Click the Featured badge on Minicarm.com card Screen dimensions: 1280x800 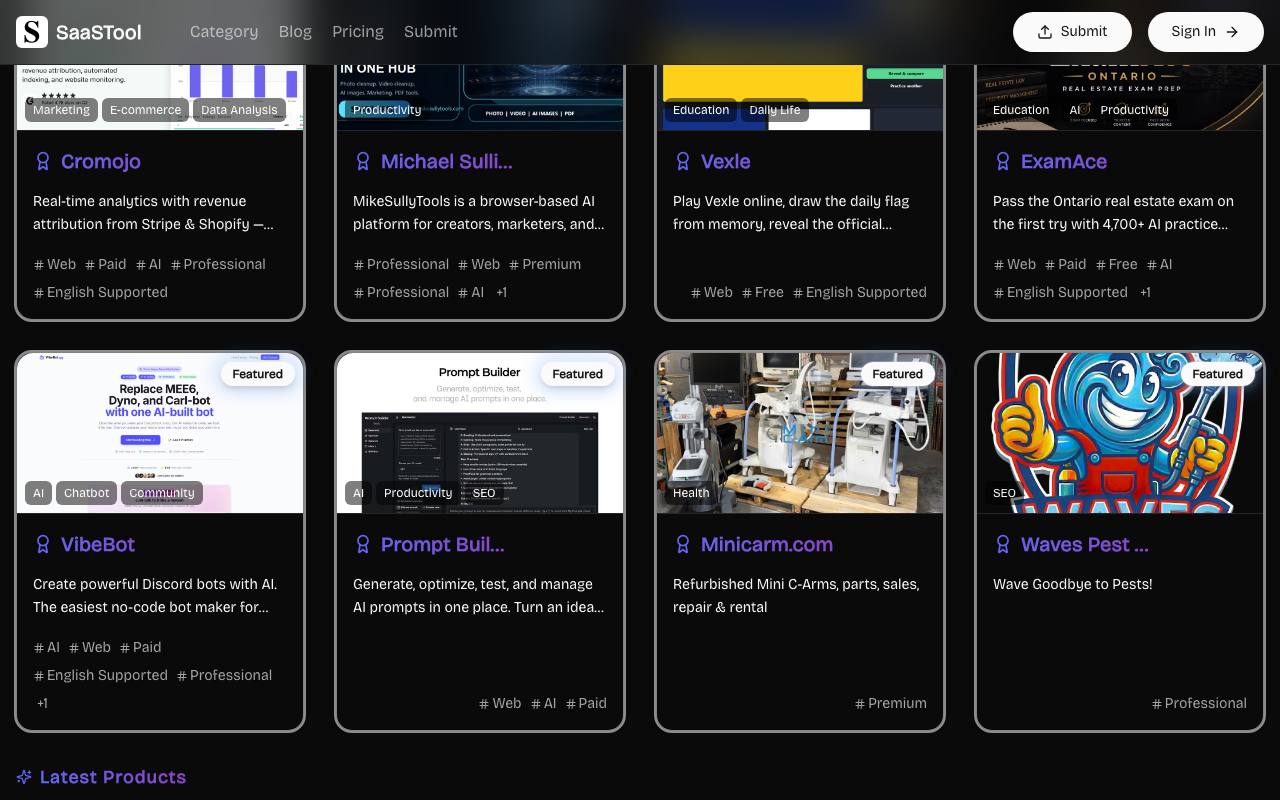point(898,374)
